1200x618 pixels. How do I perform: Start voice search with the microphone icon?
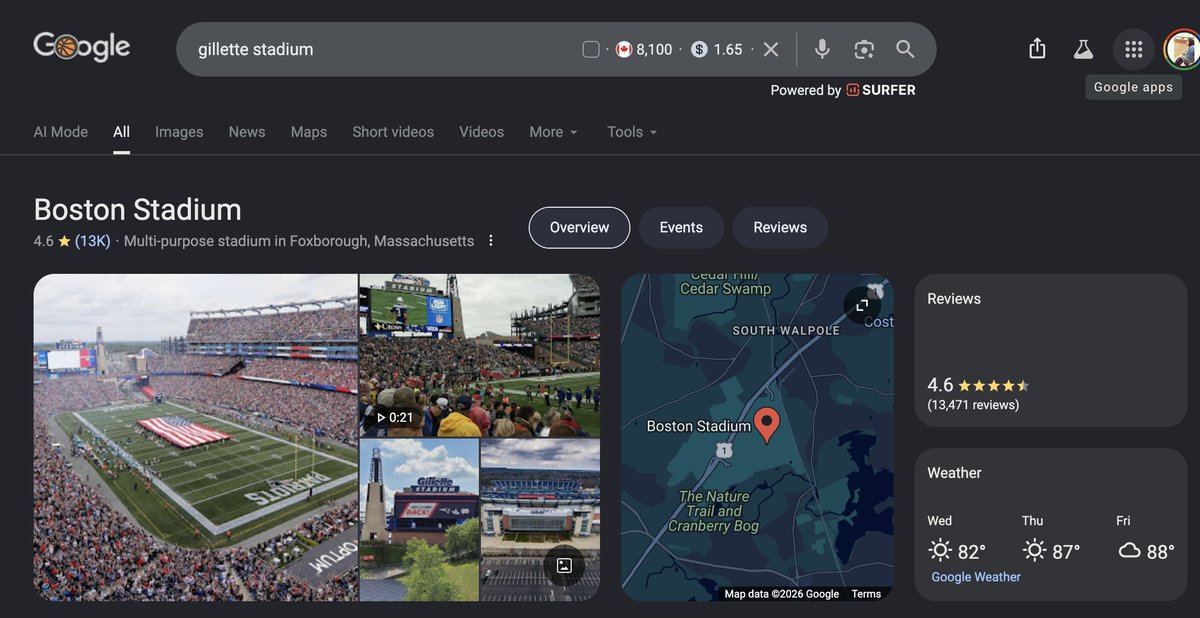click(822, 49)
